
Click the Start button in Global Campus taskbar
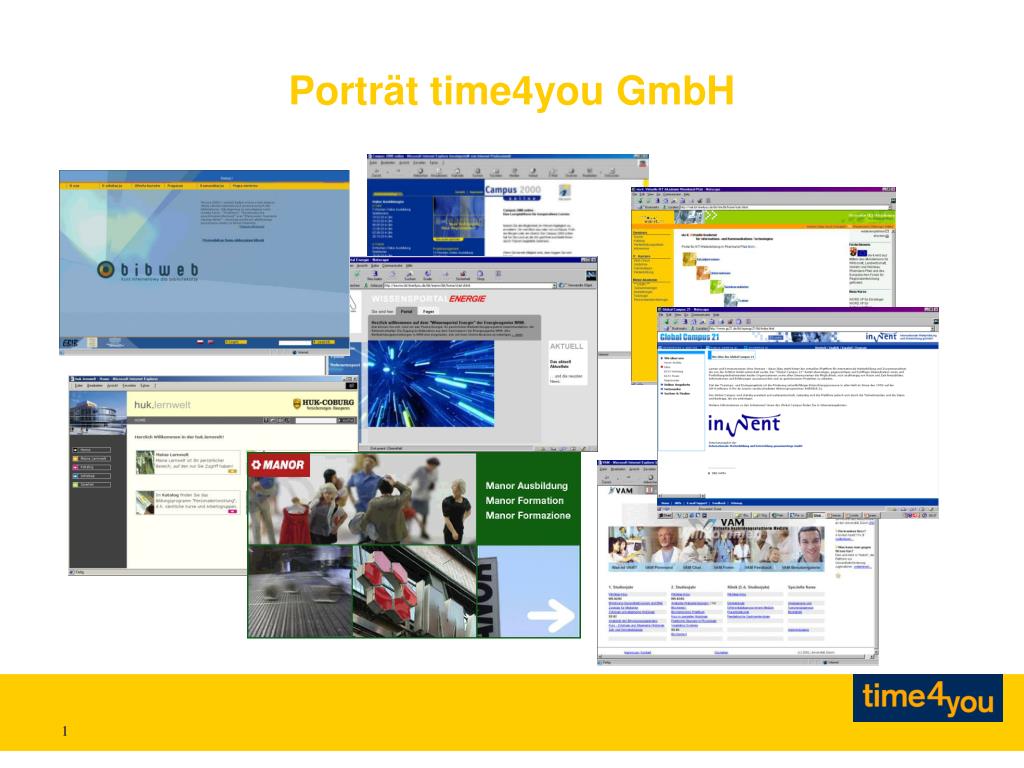click(665, 515)
